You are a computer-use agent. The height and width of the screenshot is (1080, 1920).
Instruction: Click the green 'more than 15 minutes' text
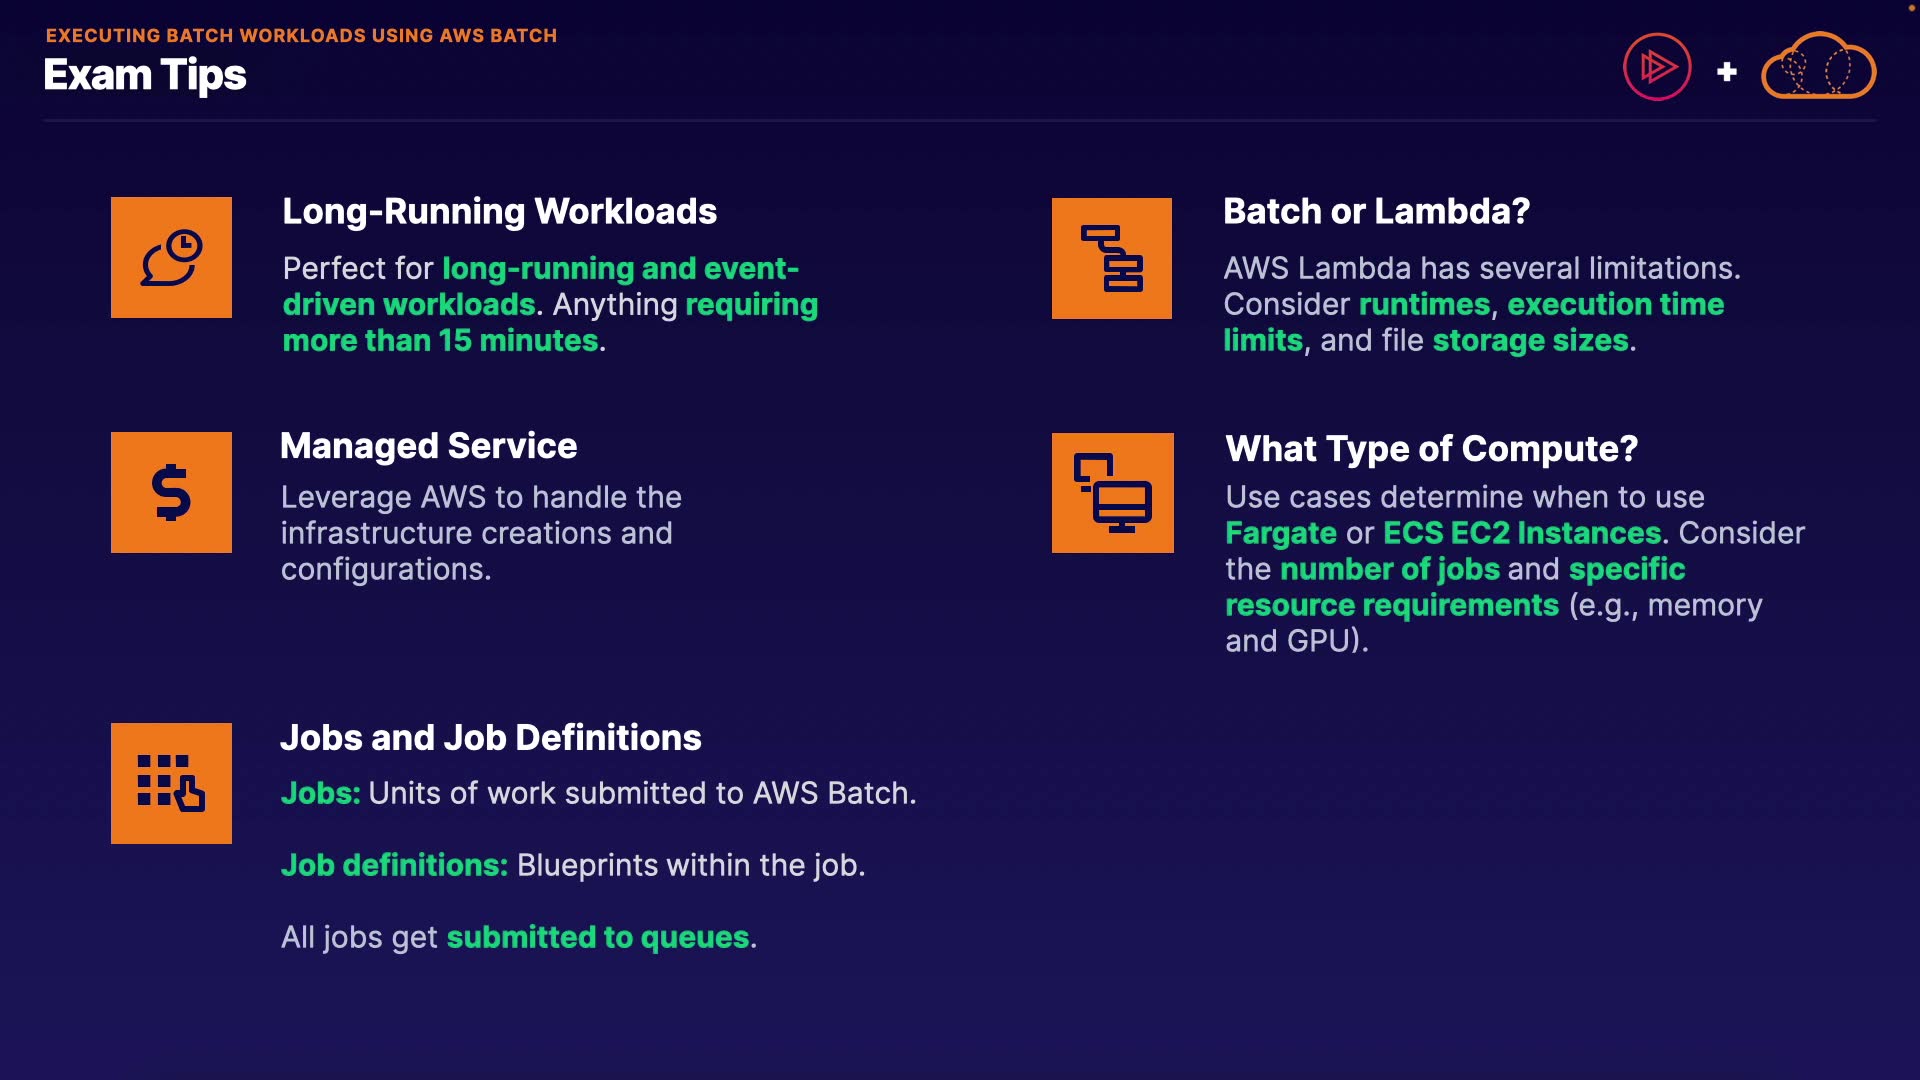440,341
